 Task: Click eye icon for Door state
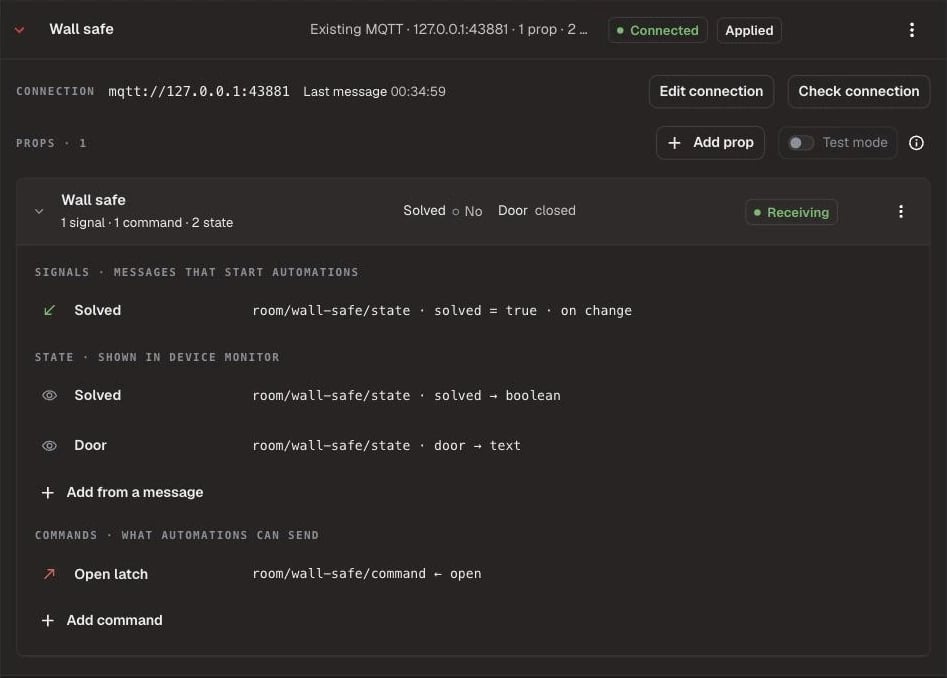50,446
